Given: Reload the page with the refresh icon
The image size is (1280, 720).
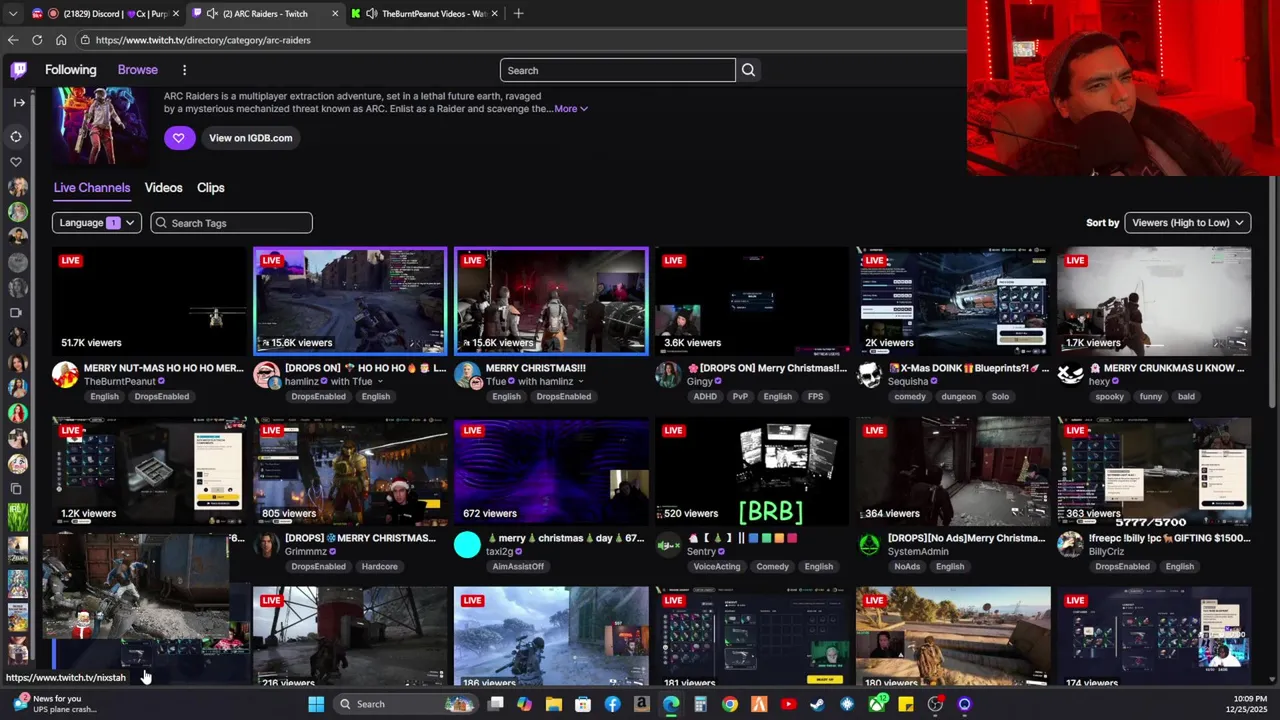Looking at the screenshot, I should coord(37,40).
